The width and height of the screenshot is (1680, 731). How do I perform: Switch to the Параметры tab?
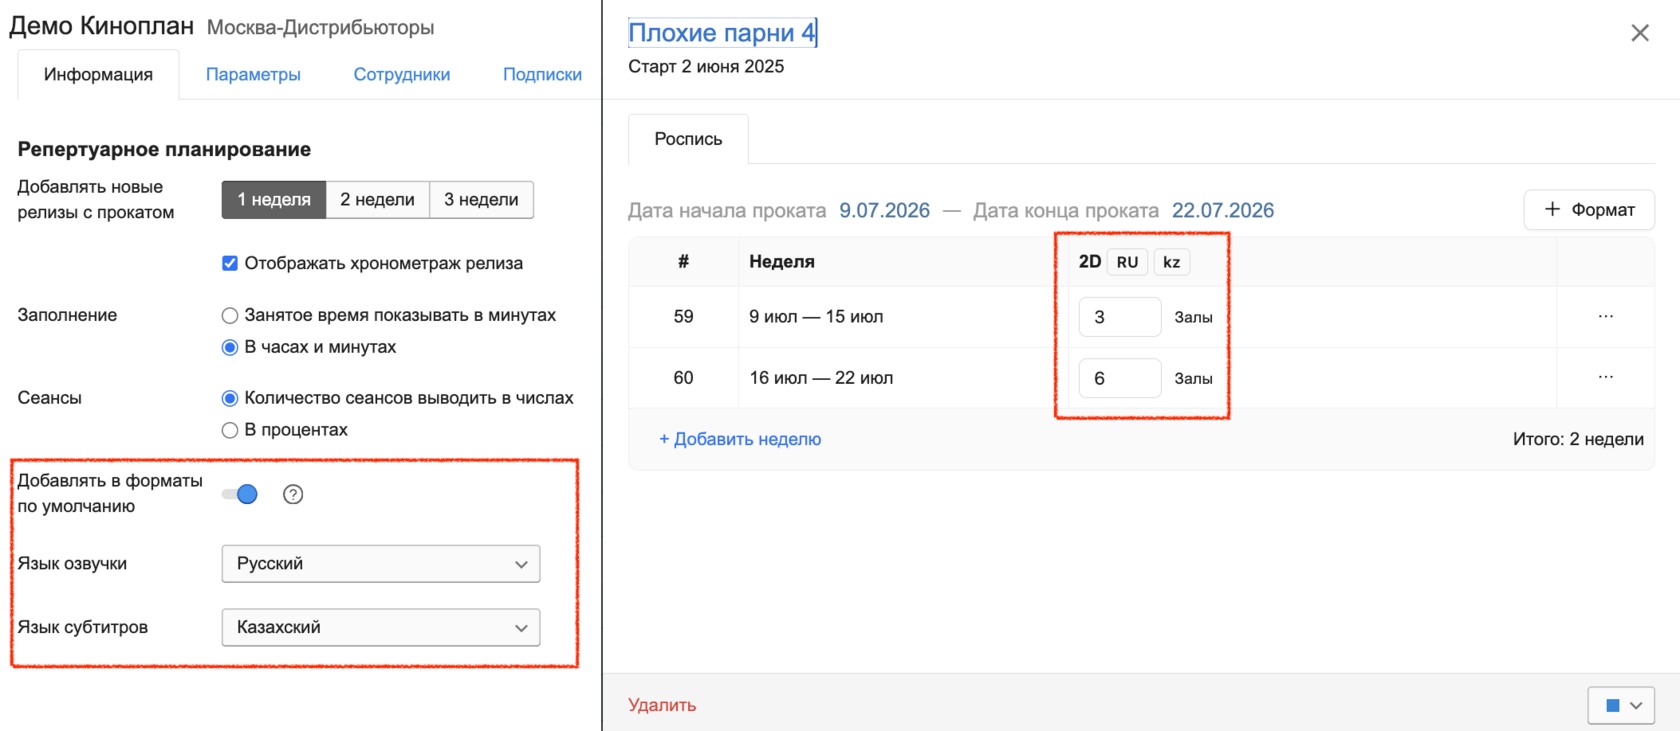[253, 75]
